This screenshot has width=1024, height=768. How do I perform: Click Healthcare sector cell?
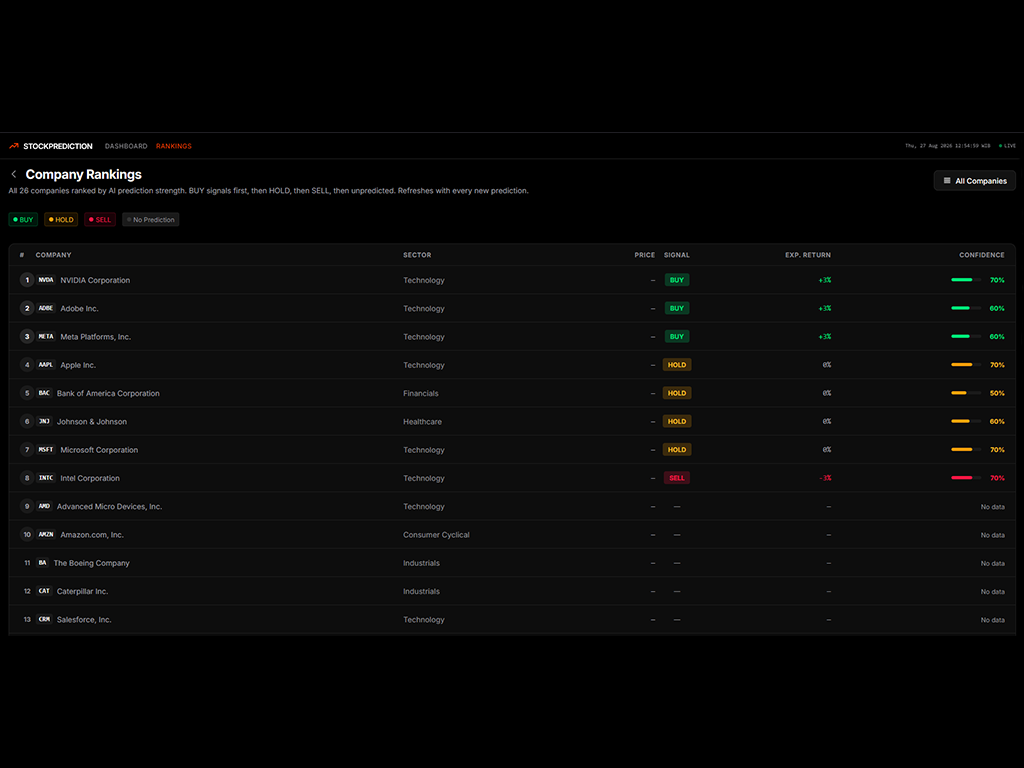pyautogui.click(x=423, y=422)
